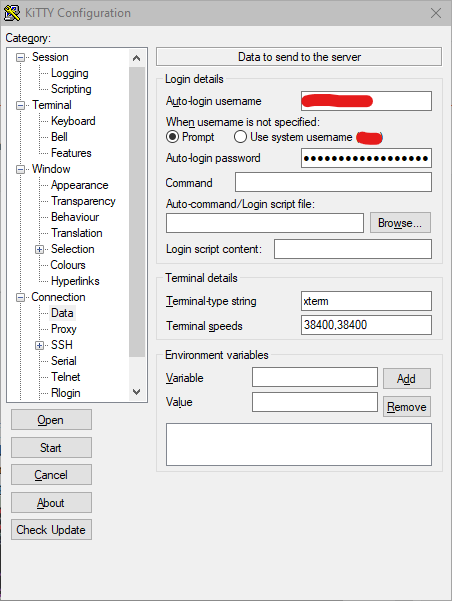The width and height of the screenshot is (452, 601).
Task: Click Add environment variable button
Action: [407, 379]
